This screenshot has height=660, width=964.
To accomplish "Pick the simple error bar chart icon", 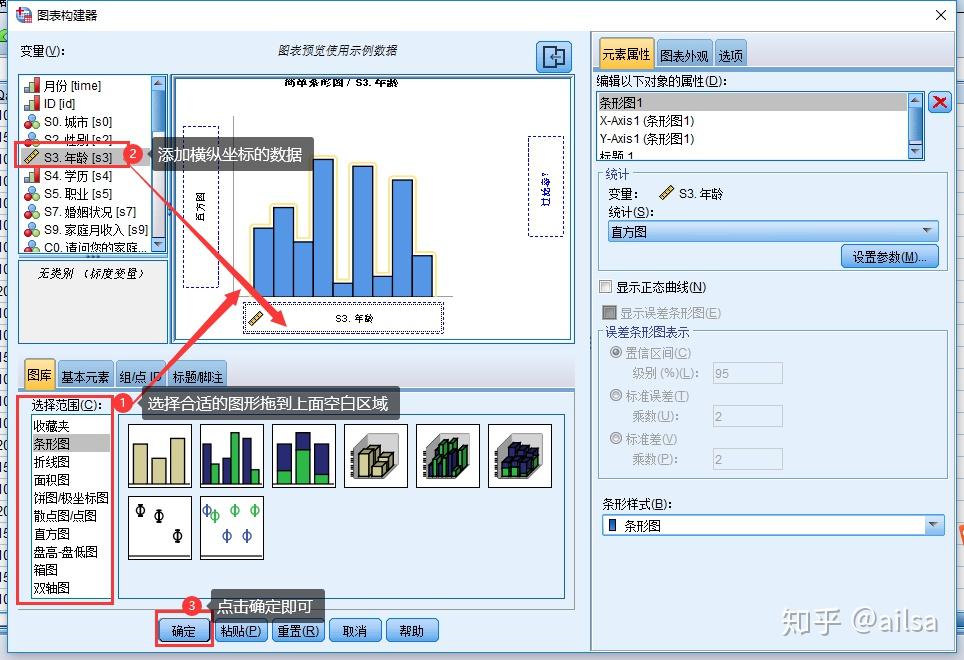I will tap(160, 527).
